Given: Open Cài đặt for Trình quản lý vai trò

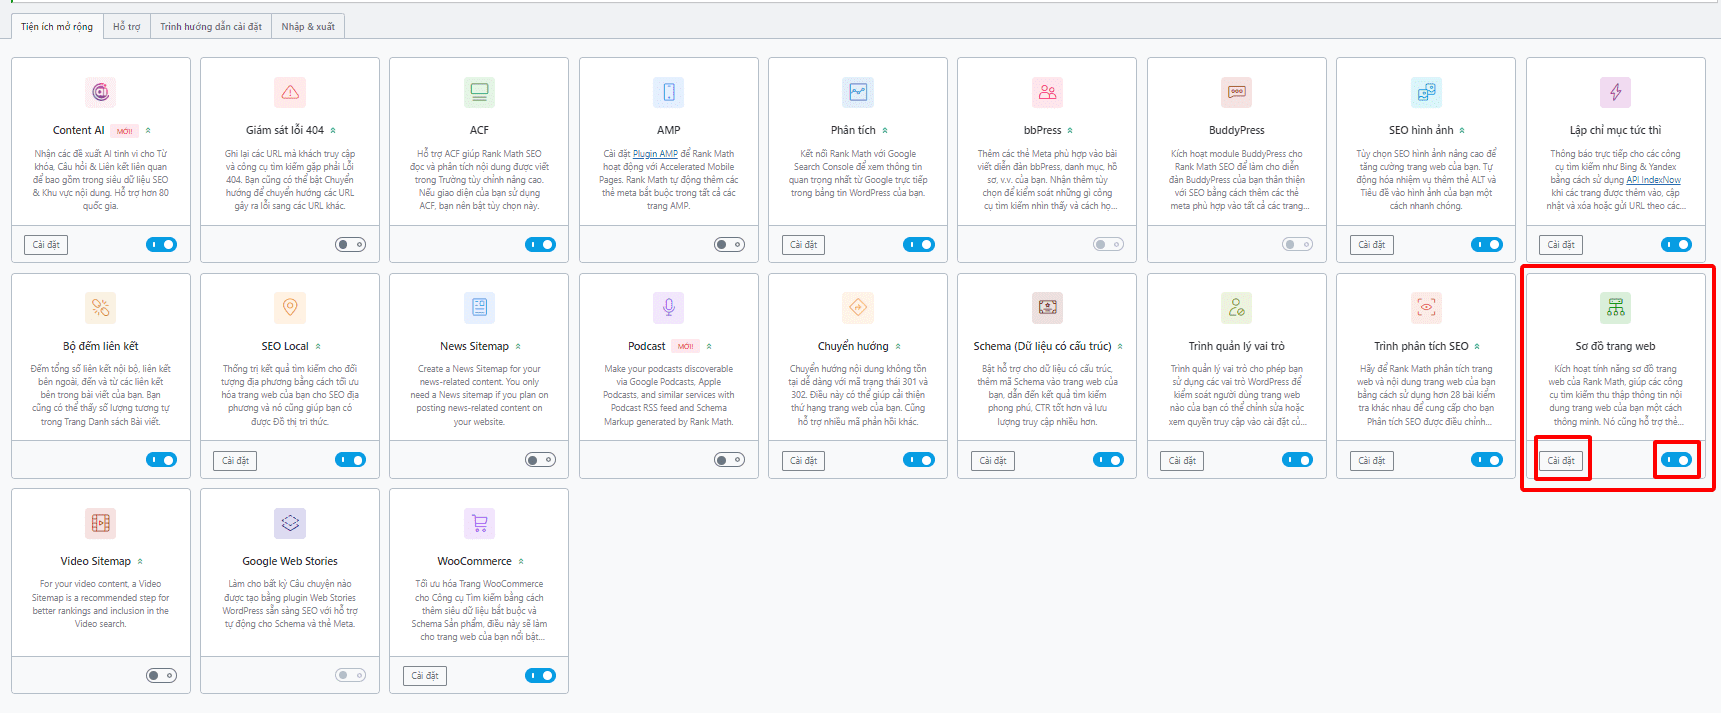Looking at the screenshot, I should coord(1183,460).
